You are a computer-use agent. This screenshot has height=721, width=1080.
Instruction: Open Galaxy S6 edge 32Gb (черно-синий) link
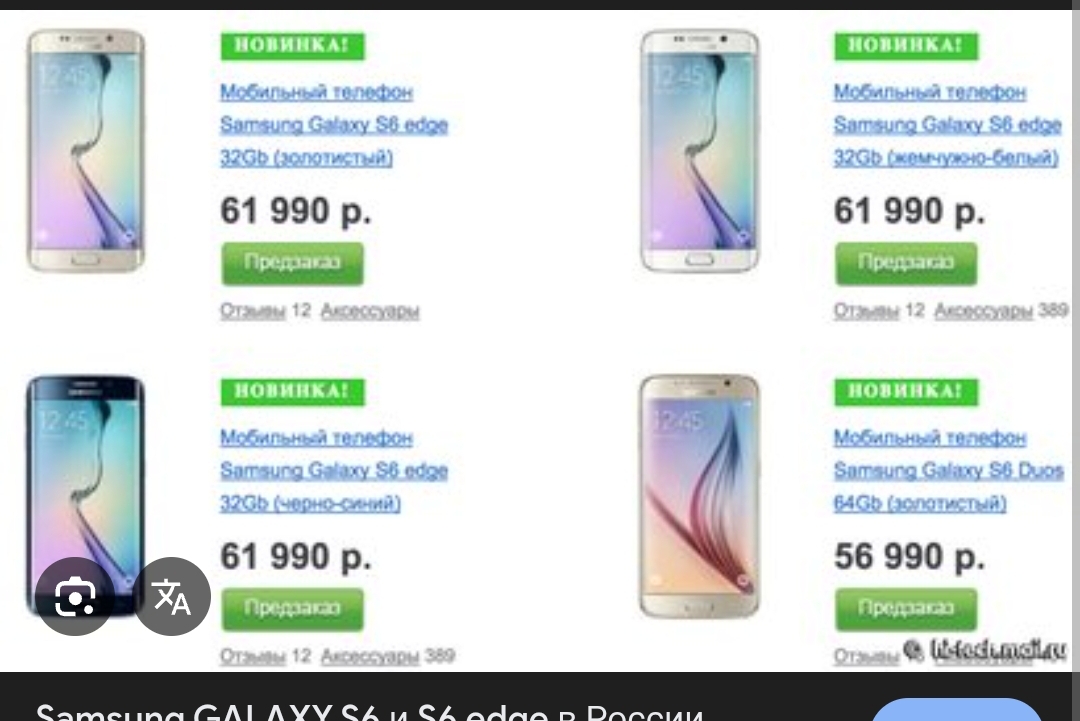(x=333, y=470)
